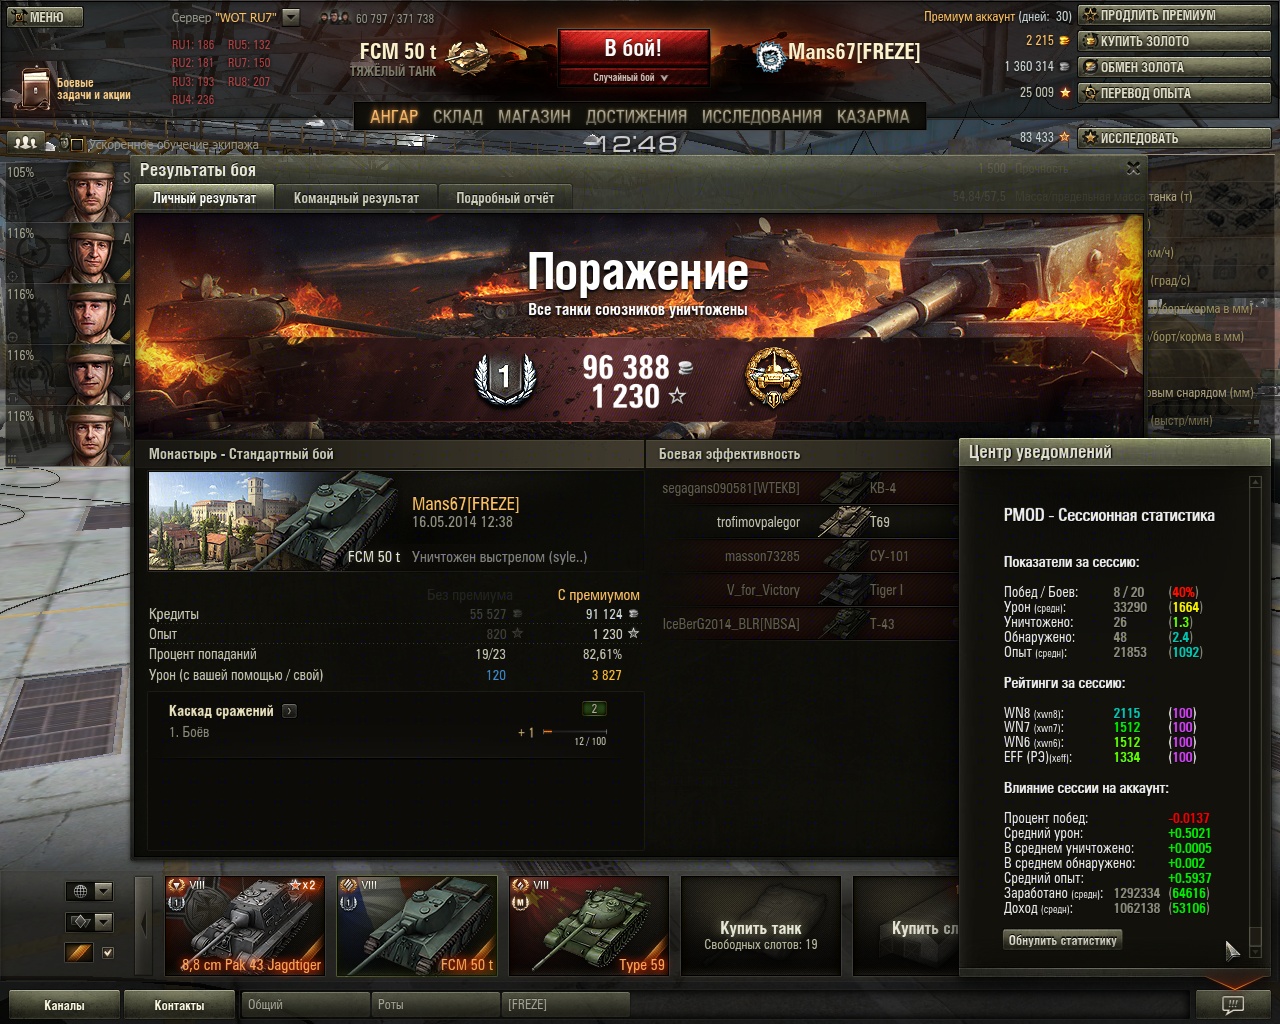
Task: Open the combat missions and specials icon
Action: (x=36, y=89)
